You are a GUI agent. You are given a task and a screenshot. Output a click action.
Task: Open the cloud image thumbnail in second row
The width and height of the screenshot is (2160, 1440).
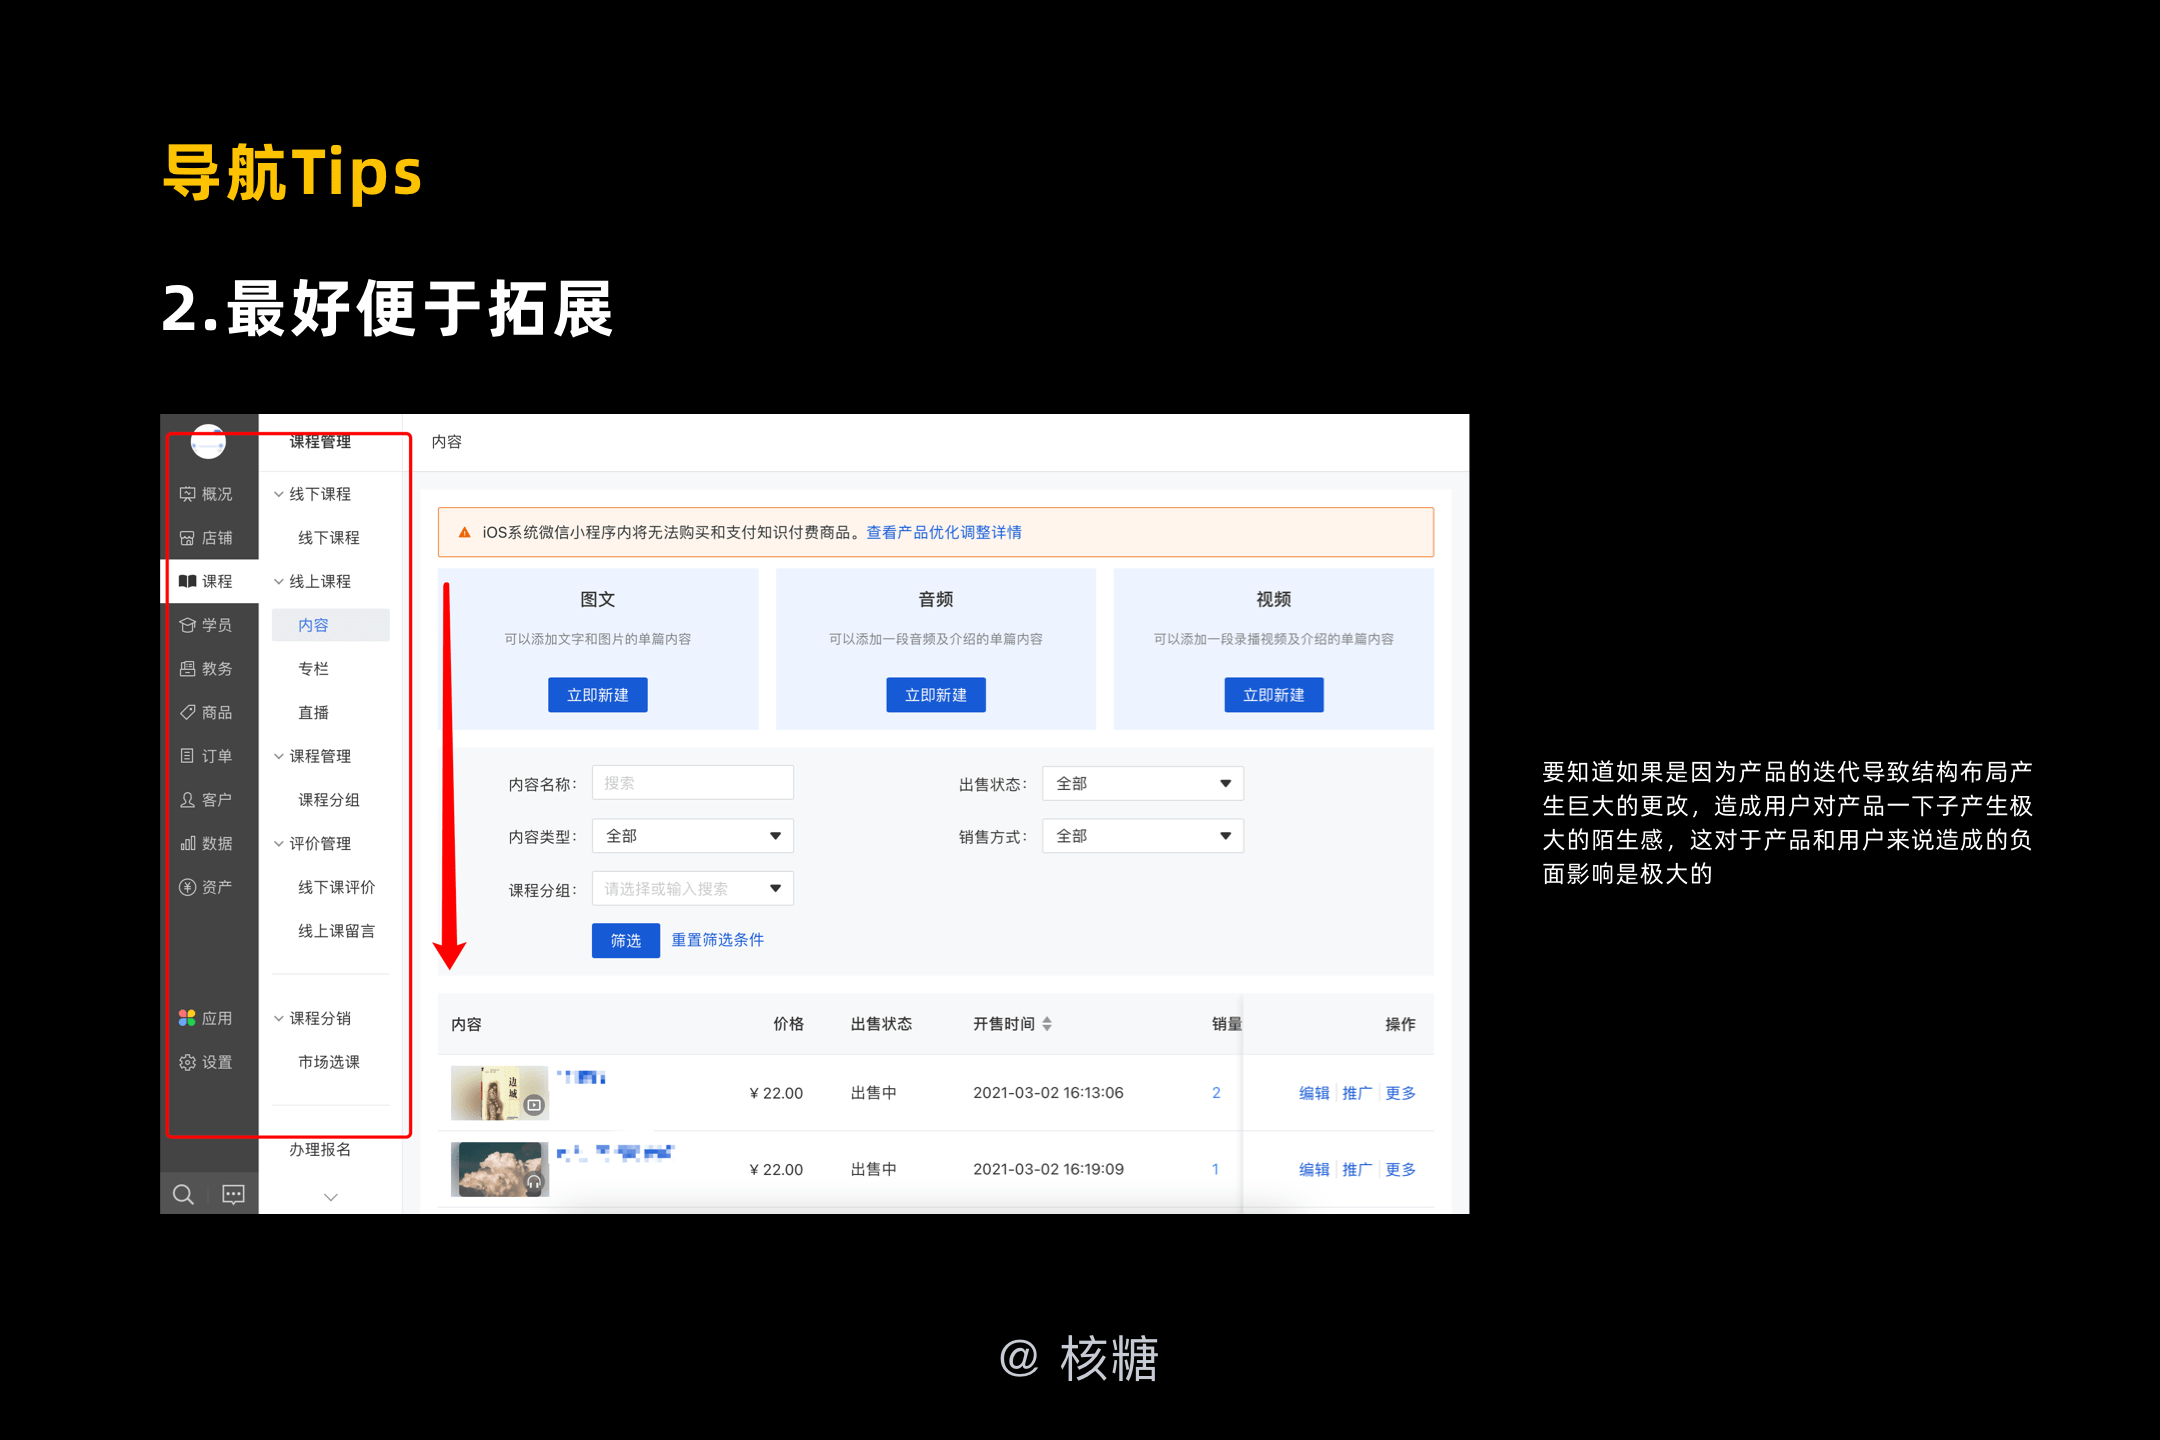click(500, 1170)
